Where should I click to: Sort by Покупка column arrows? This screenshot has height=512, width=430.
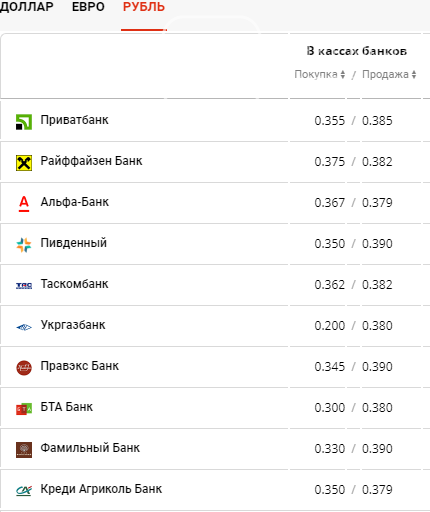[343, 74]
